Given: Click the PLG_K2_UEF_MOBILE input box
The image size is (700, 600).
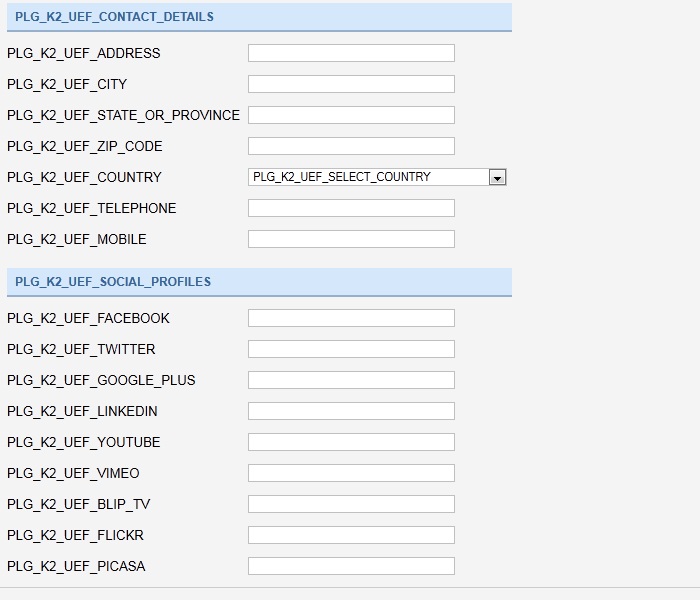Looking at the screenshot, I should click(x=351, y=239).
